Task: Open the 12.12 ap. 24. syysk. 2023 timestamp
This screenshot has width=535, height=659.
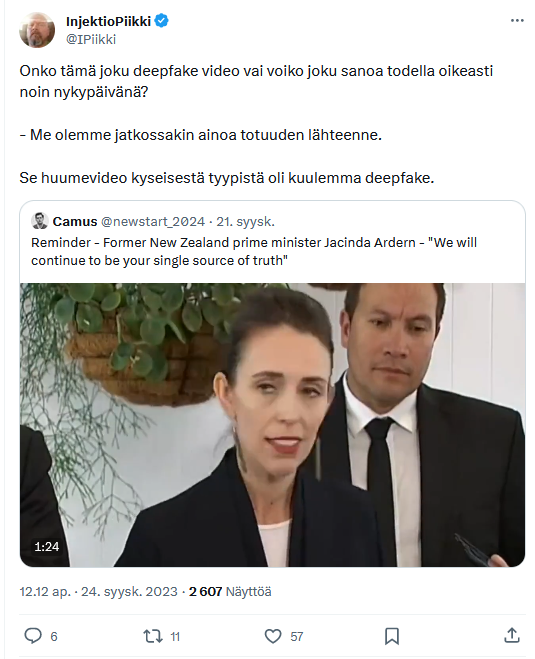Action: (x=98, y=592)
